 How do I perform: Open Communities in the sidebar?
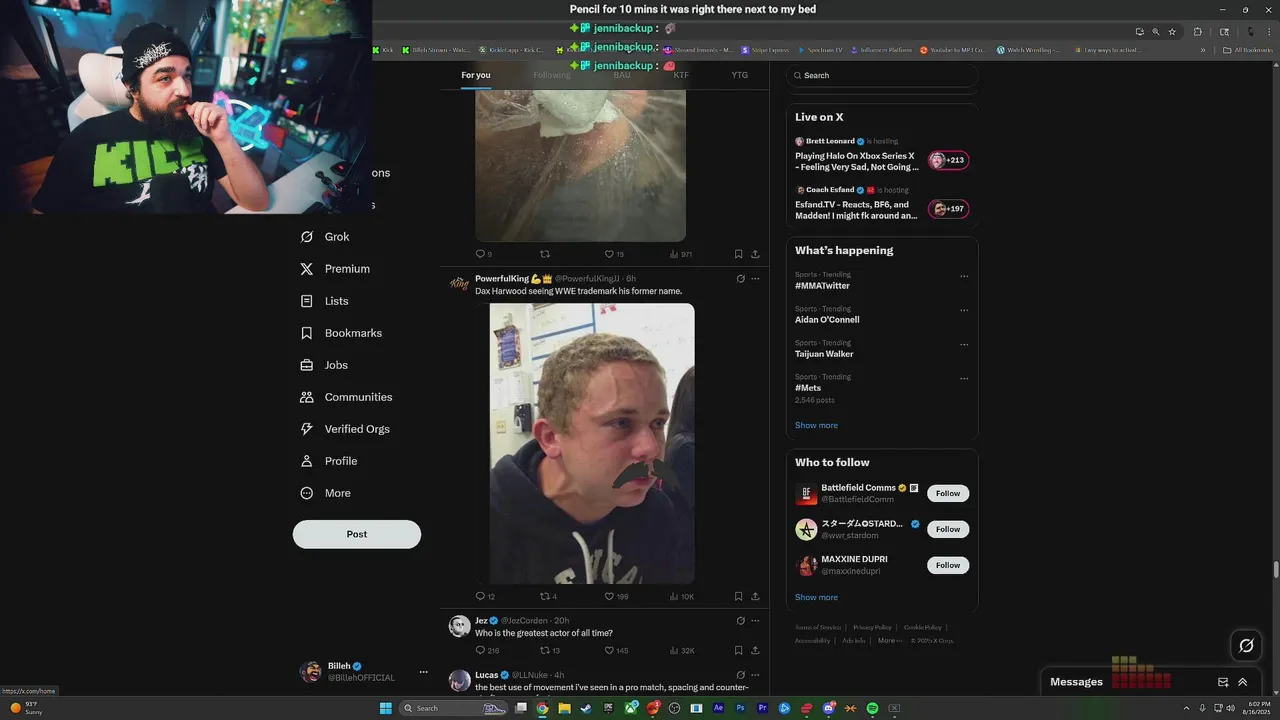pyautogui.click(x=346, y=397)
